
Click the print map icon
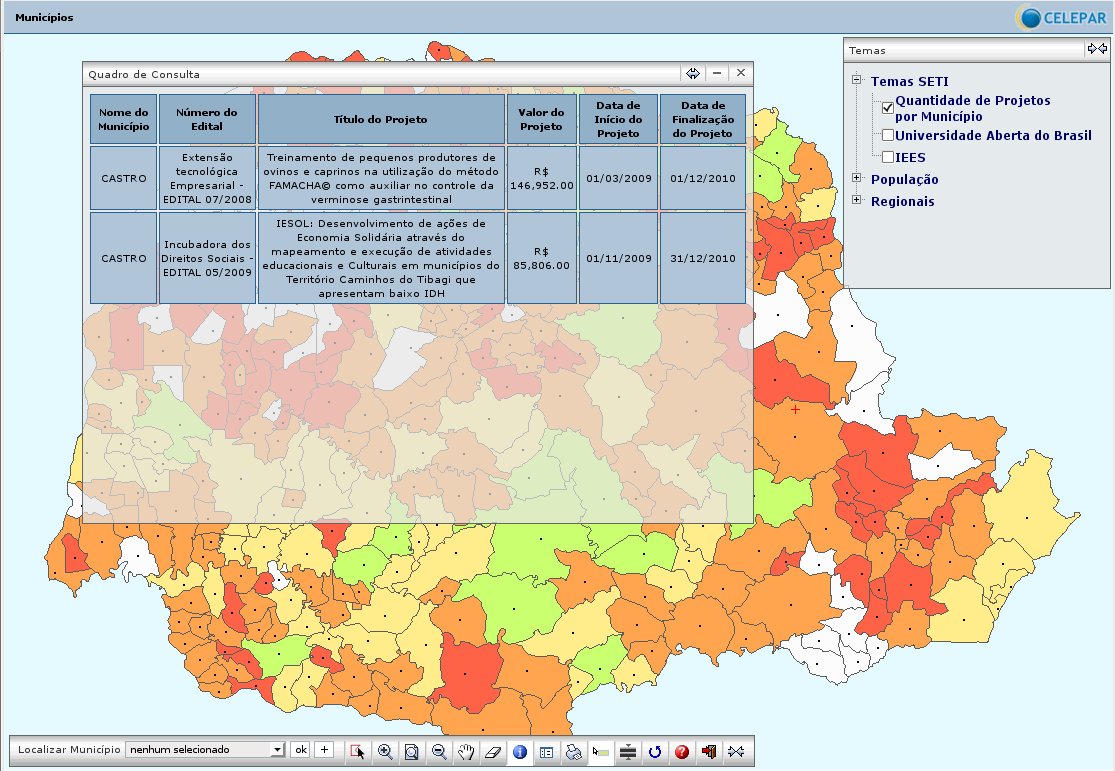(573, 751)
